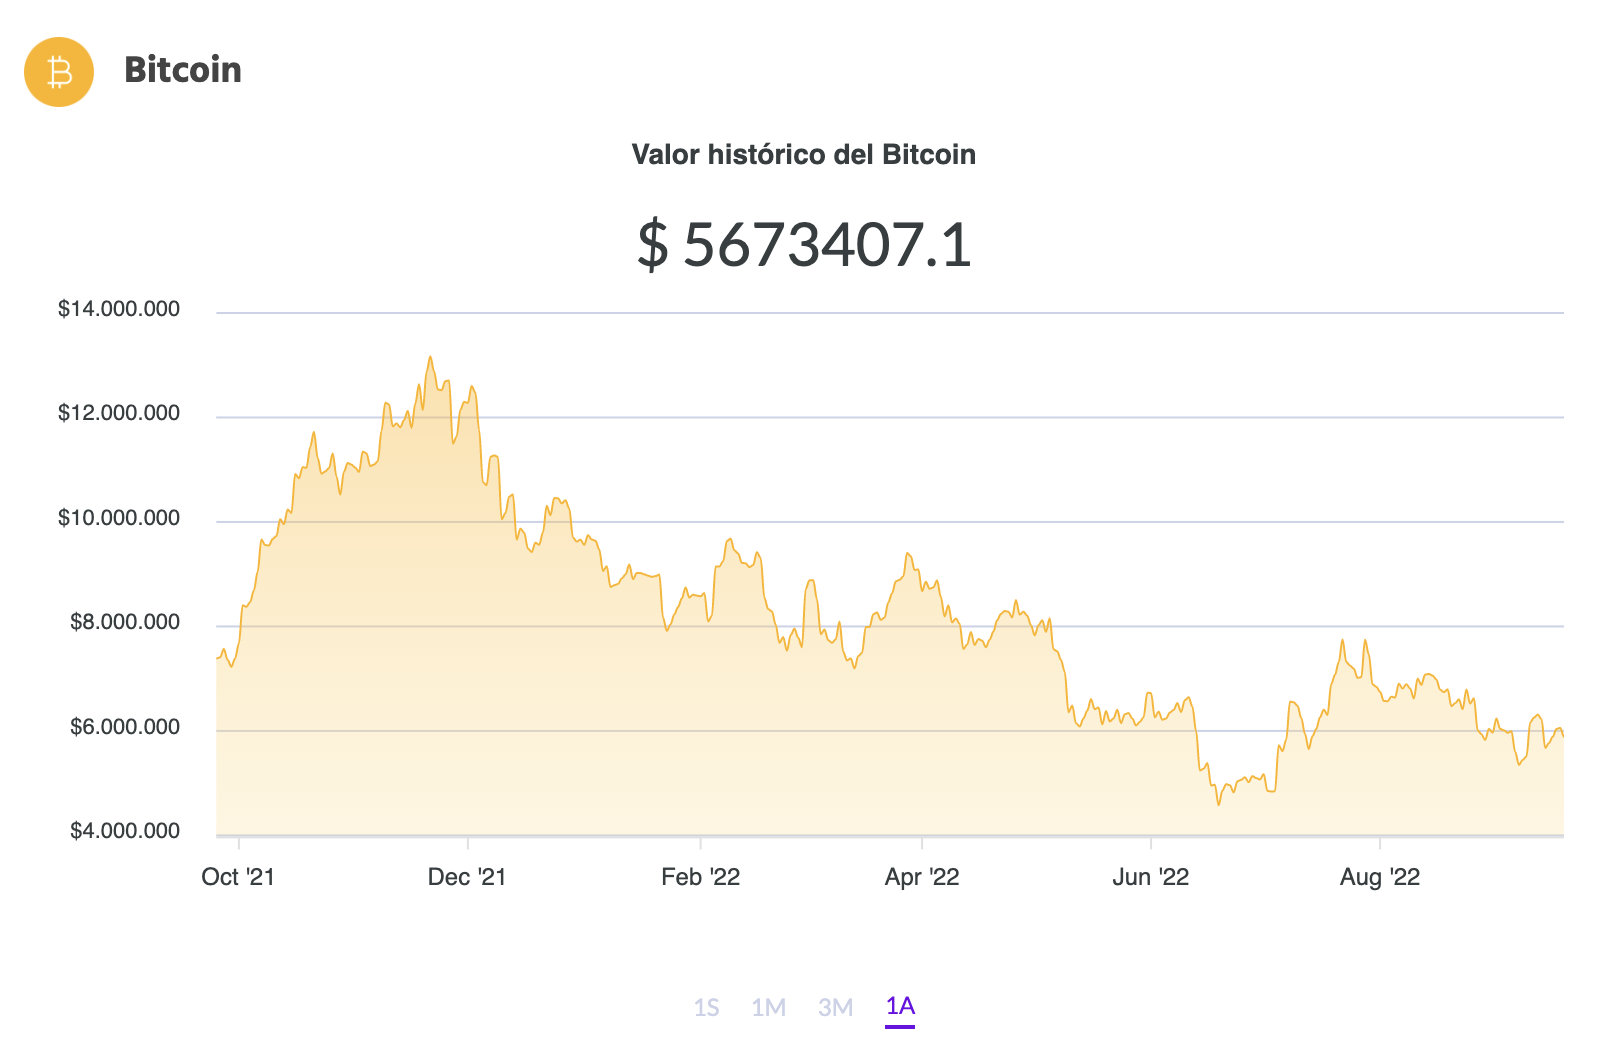Click the Oct '21 x-axis label

(x=238, y=877)
